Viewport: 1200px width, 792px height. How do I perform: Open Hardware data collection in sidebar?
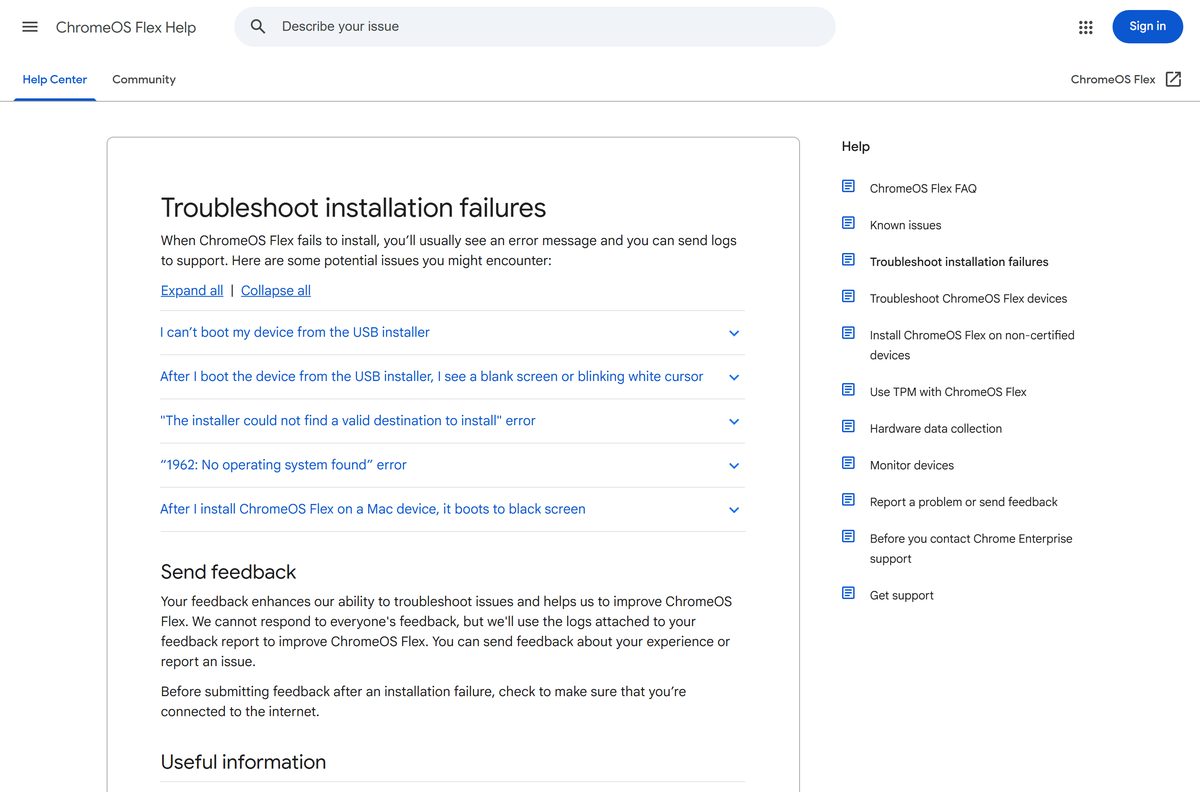[x=936, y=428]
